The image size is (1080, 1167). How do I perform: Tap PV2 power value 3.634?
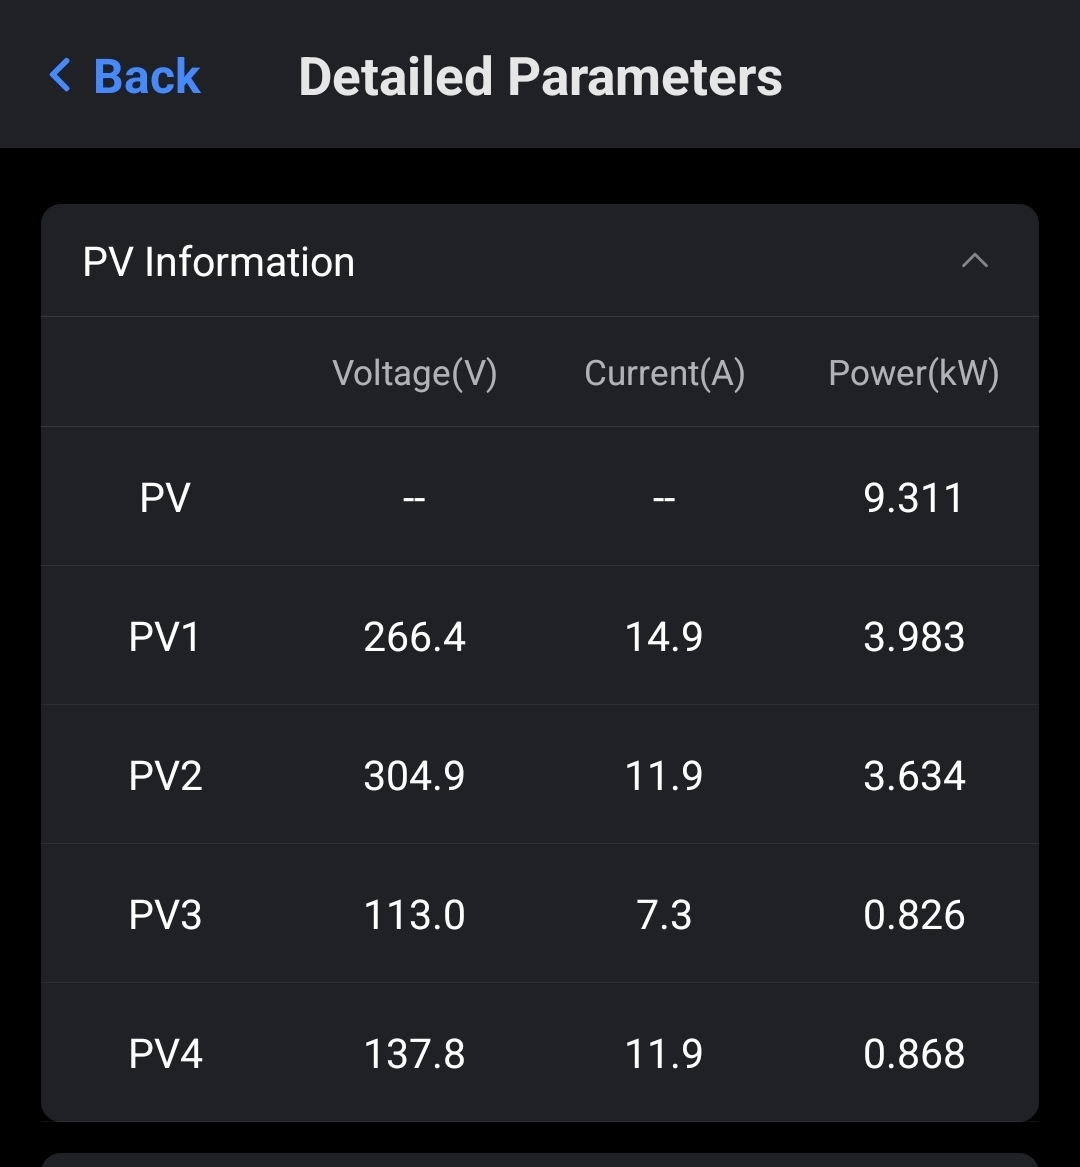(x=913, y=776)
